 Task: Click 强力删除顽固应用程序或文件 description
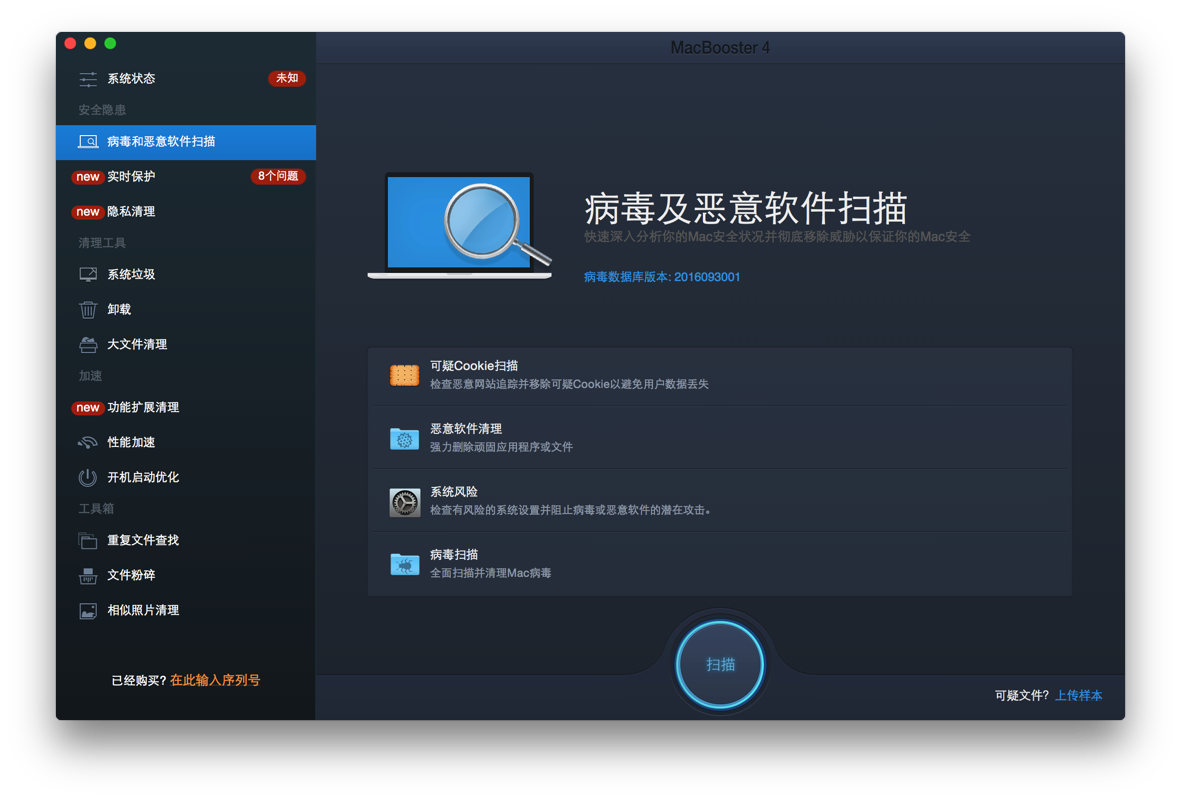tap(502, 447)
